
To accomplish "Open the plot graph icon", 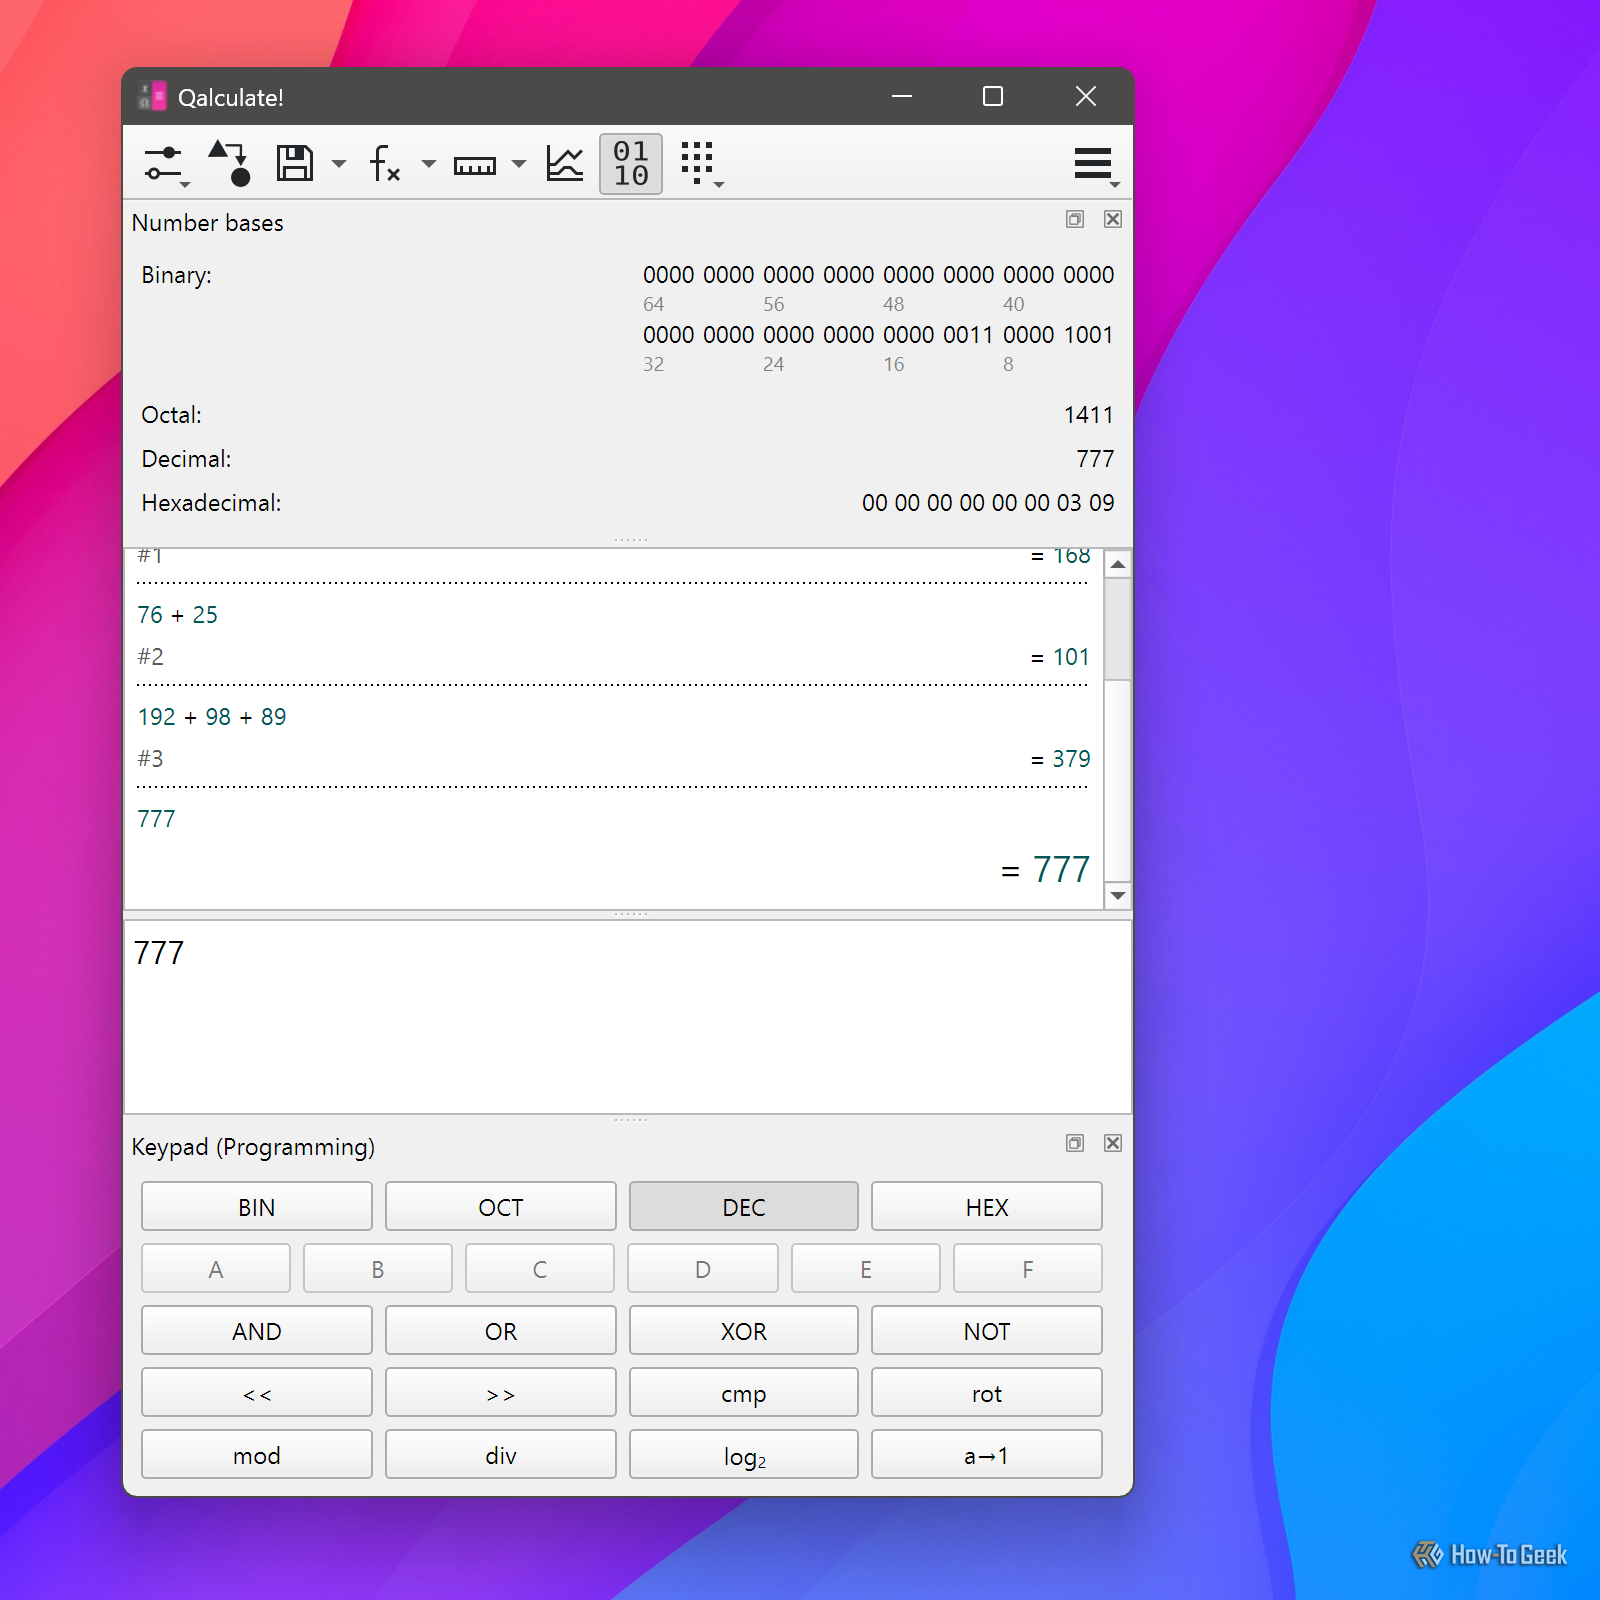I will click(x=565, y=163).
